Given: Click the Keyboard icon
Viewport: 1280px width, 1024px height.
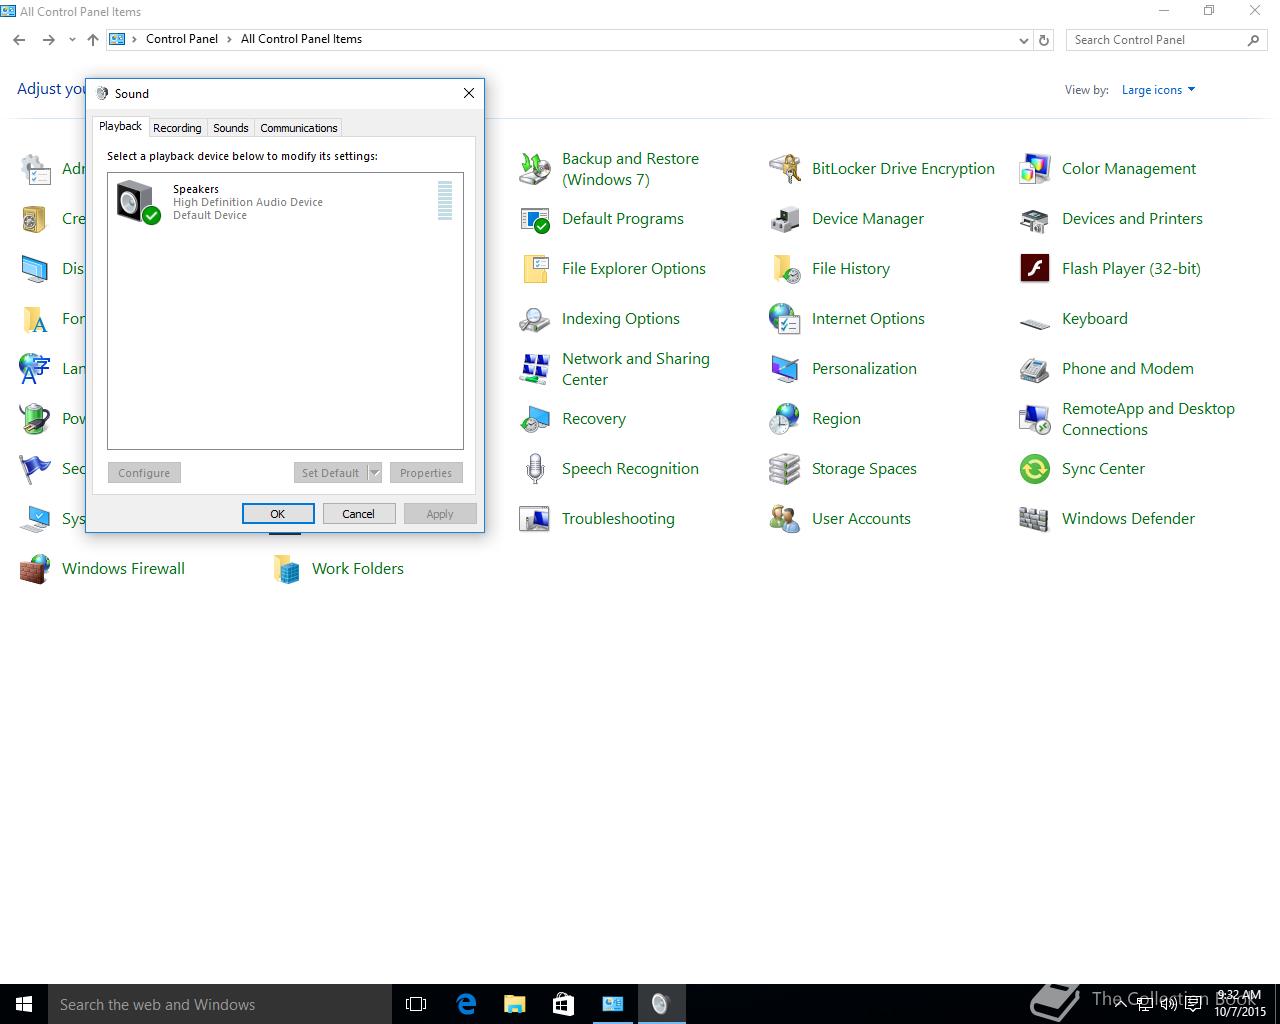Looking at the screenshot, I should [1035, 322].
